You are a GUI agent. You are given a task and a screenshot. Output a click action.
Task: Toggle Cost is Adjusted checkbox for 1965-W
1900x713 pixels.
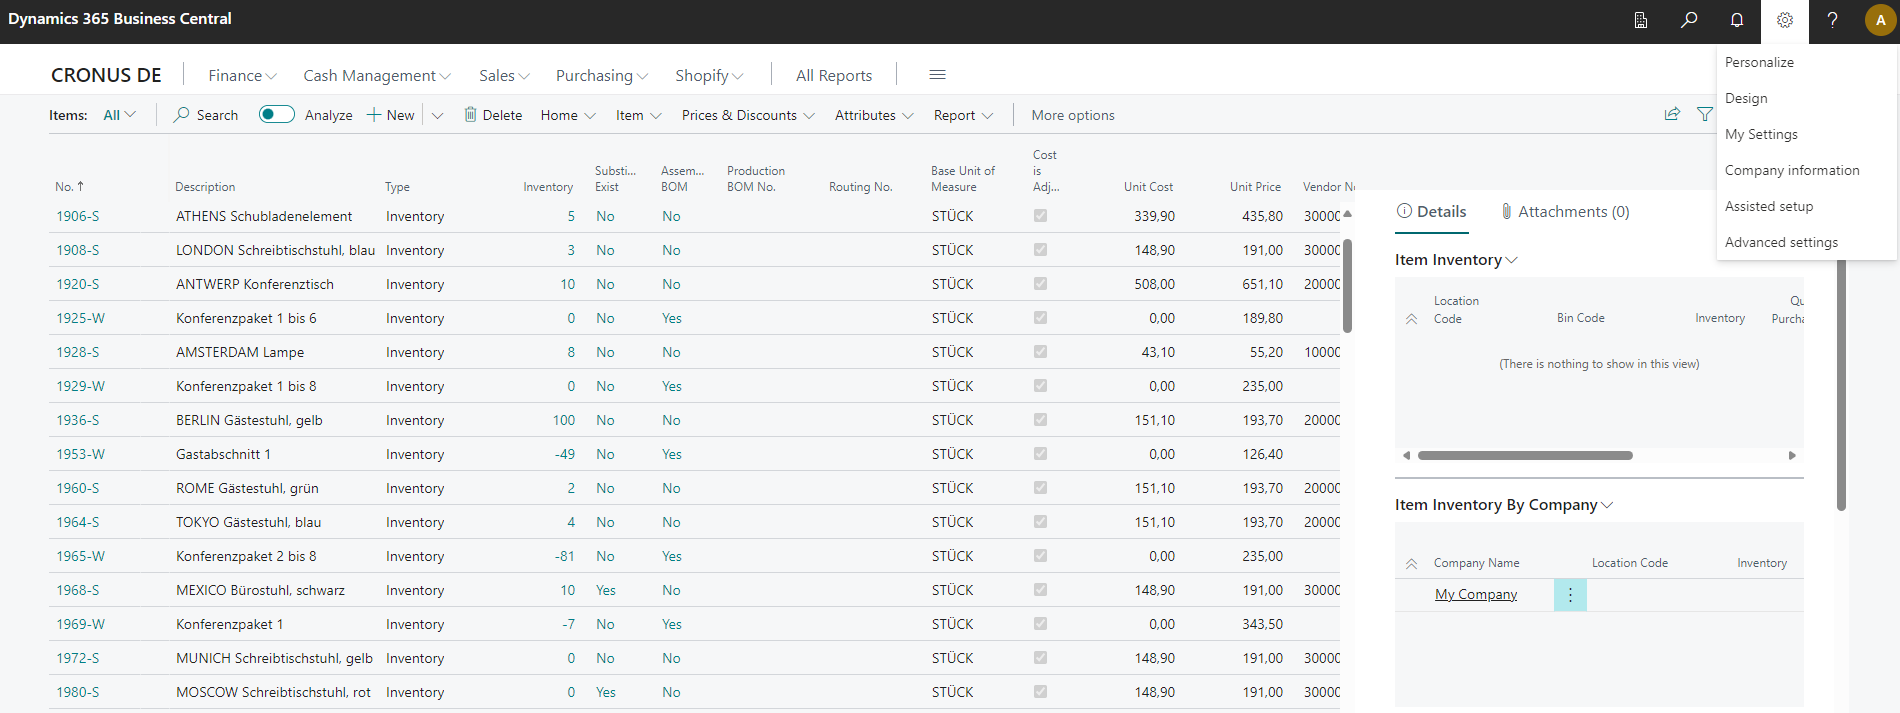(1040, 556)
